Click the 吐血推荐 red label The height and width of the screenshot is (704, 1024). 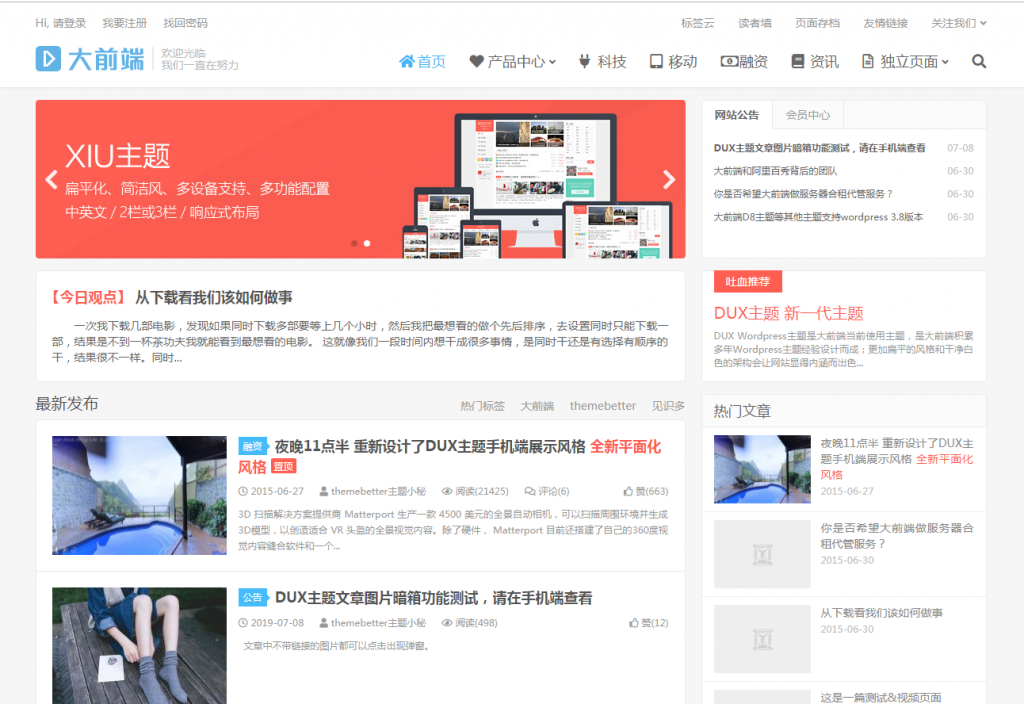click(748, 281)
